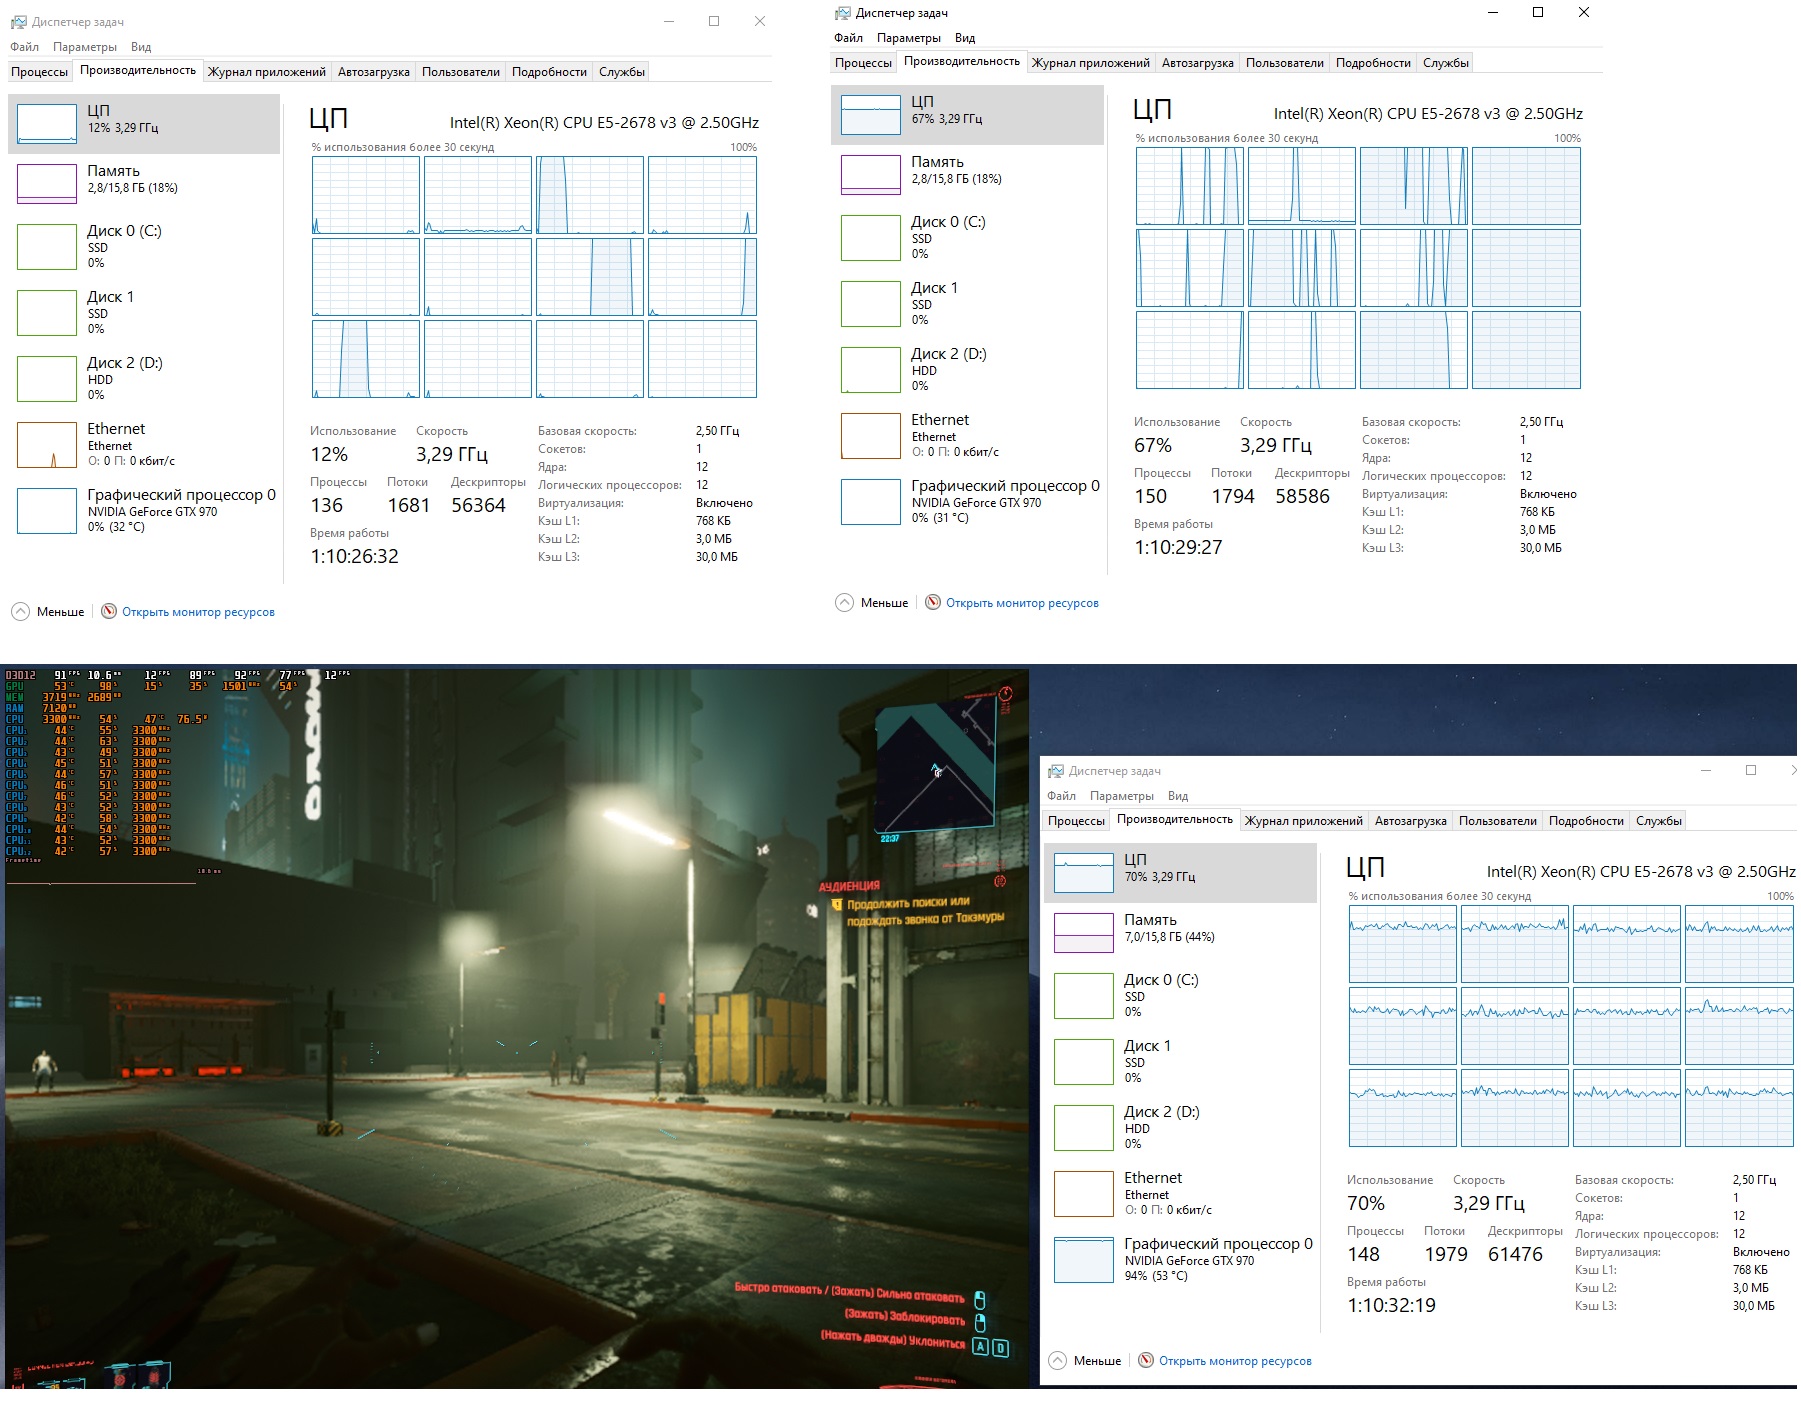The image size is (1801, 1406).
Task: Click Resource Monitor icon in 67% CPU window
Action: pos(933,602)
